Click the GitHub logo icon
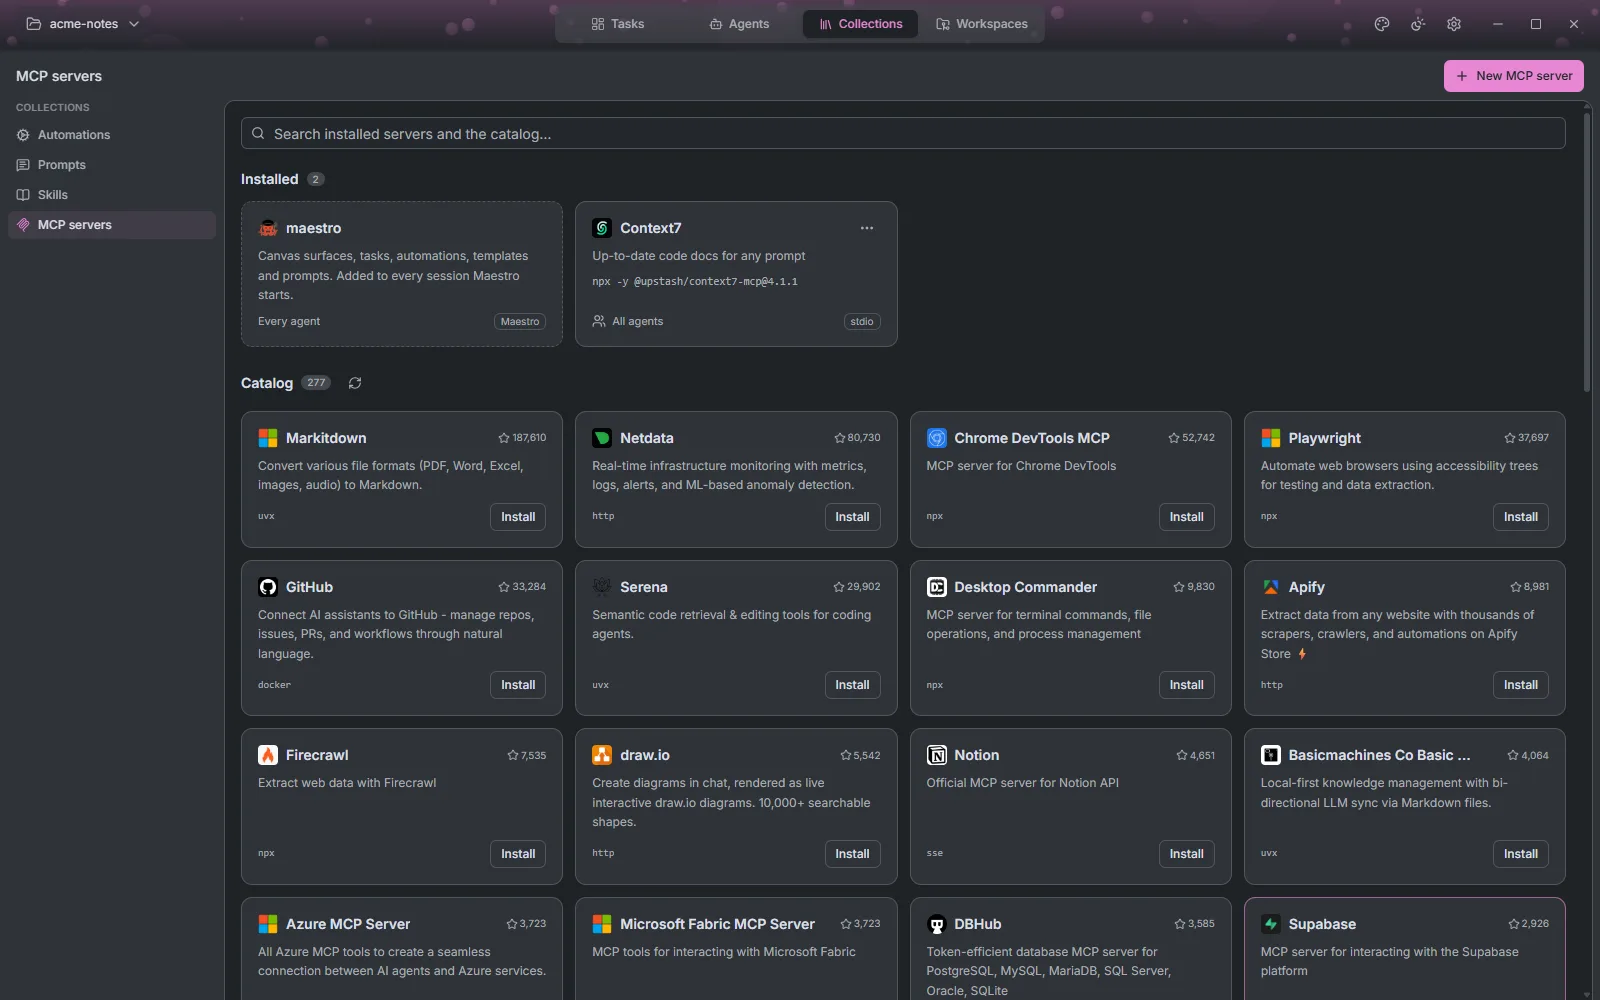Image resolution: width=1600 pixels, height=1000 pixels. (x=268, y=587)
